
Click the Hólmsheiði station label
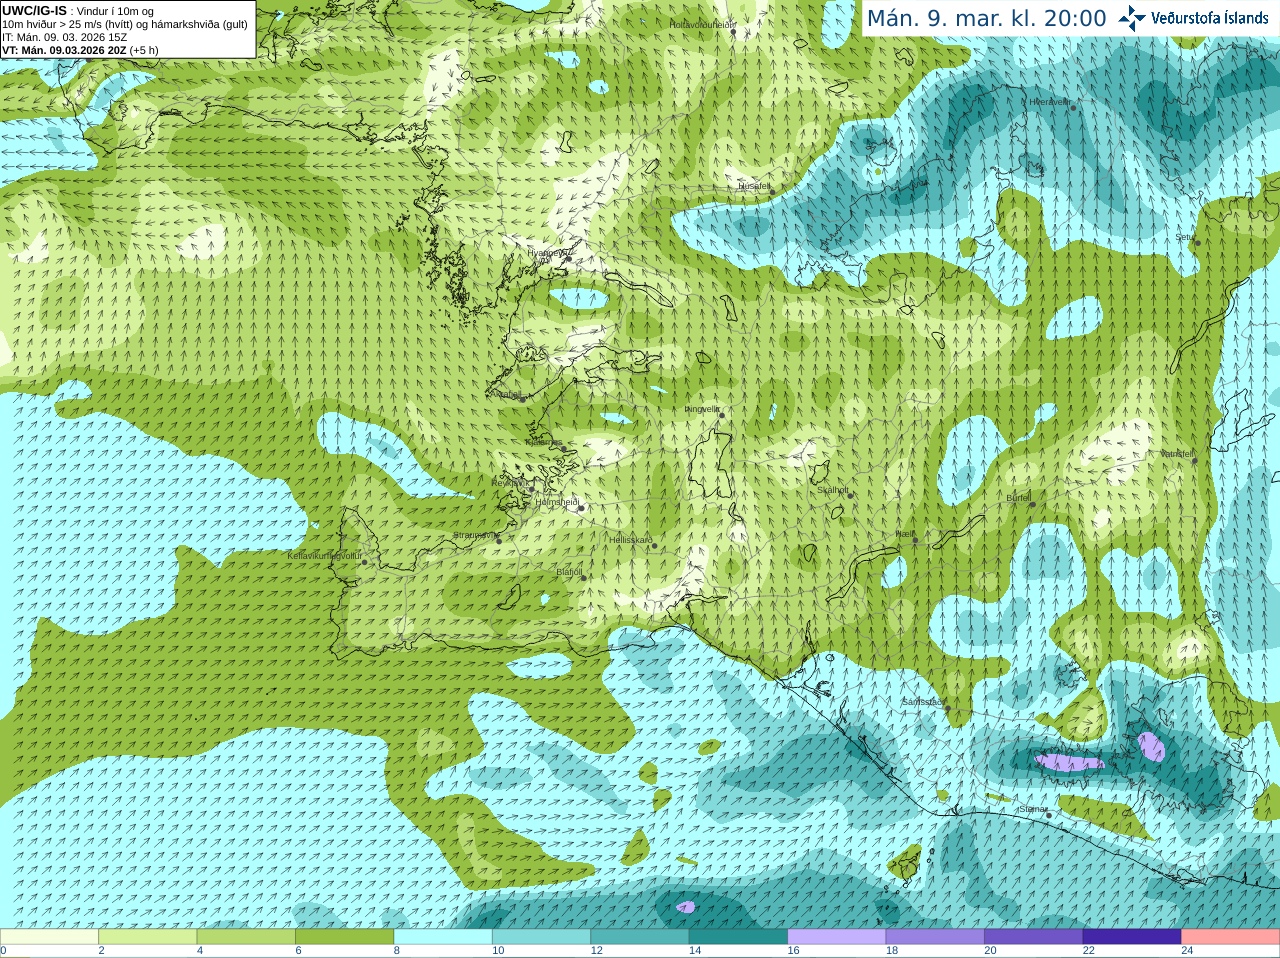557,503
